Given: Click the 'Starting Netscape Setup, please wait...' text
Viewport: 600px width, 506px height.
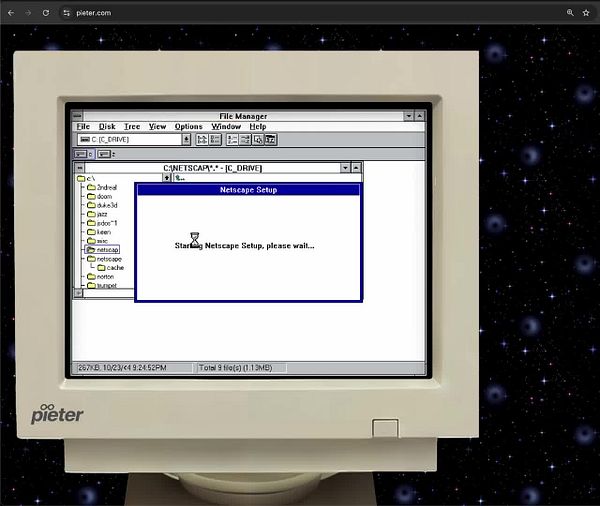Looking at the screenshot, I should point(245,246).
